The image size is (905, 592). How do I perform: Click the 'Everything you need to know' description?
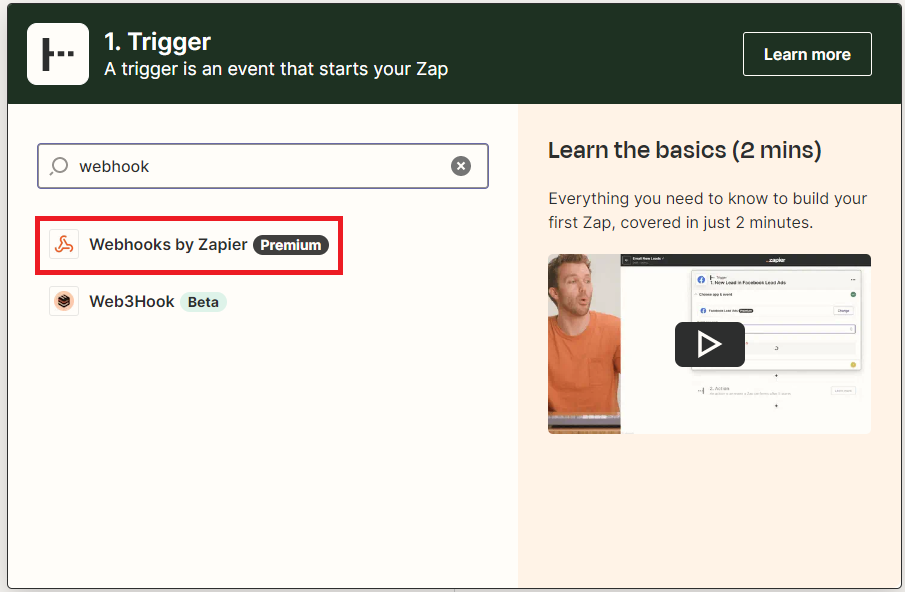click(708, 210)
